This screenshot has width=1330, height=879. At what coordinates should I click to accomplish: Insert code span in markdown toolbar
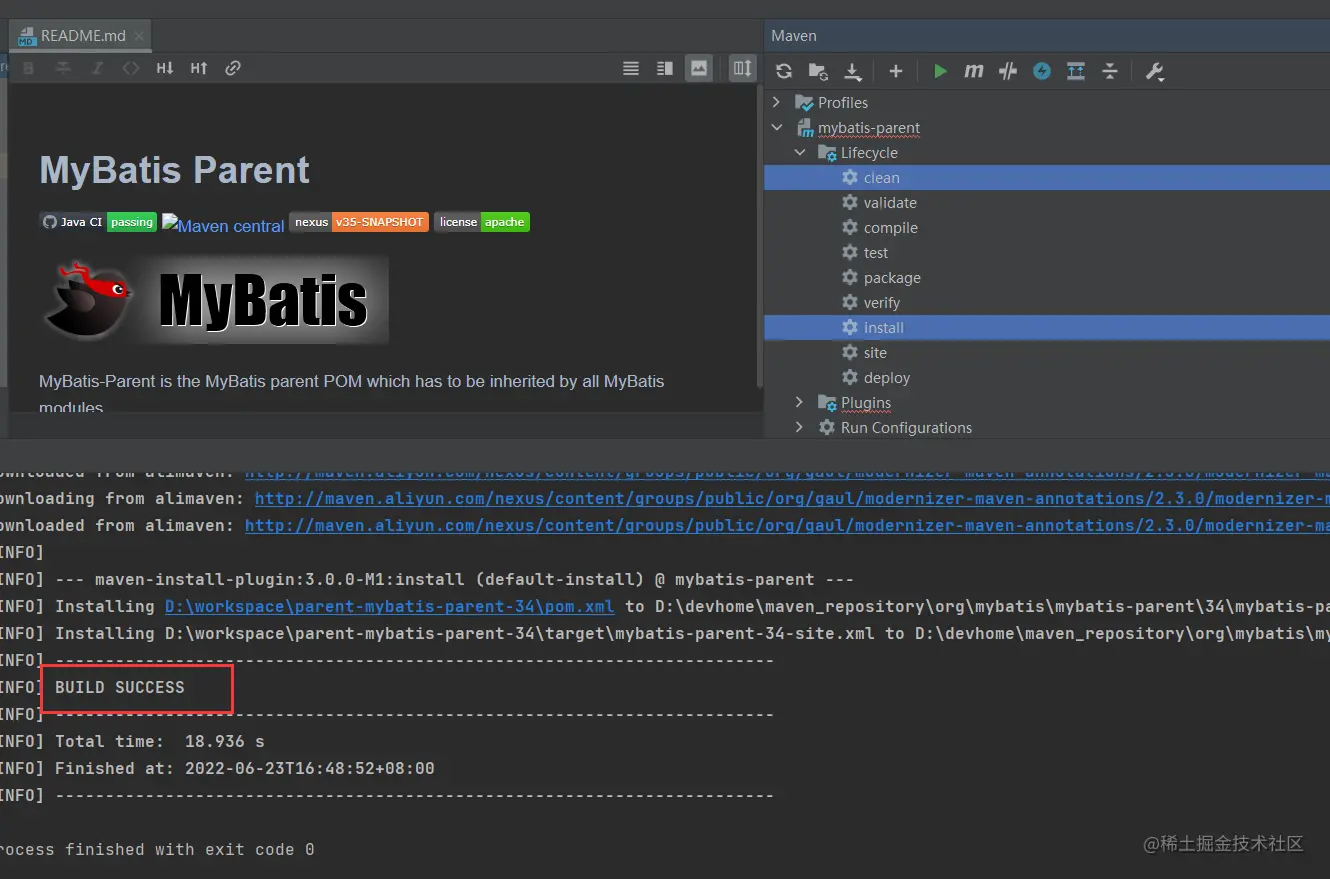[x=131, y=68]
